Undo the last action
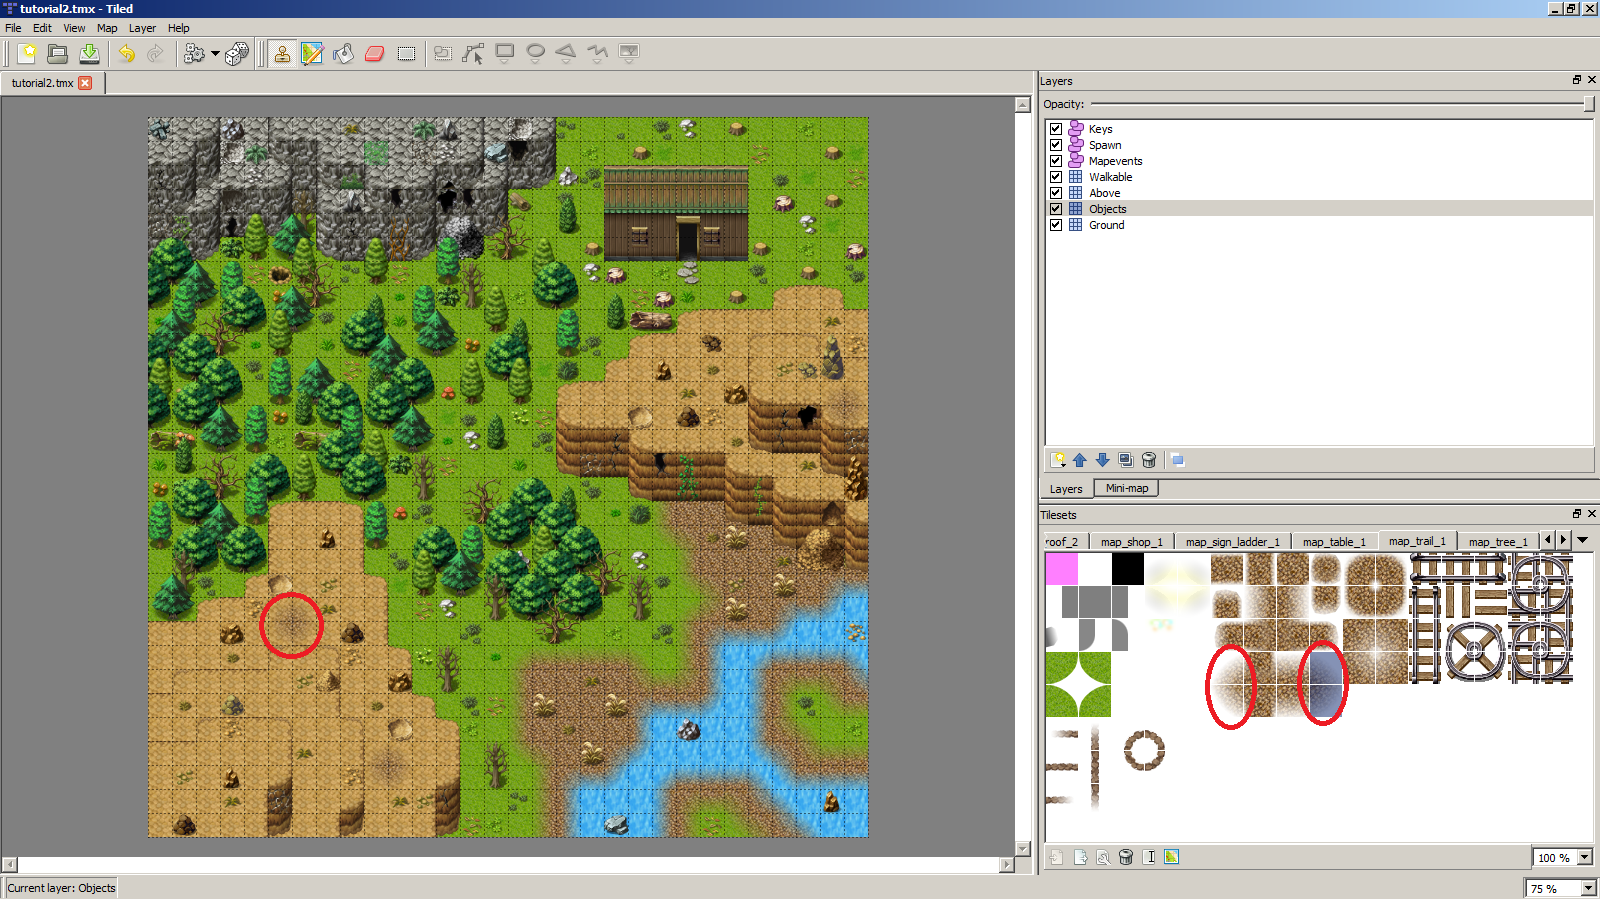The image size is (1600, 900). click(x=126, y=53)
